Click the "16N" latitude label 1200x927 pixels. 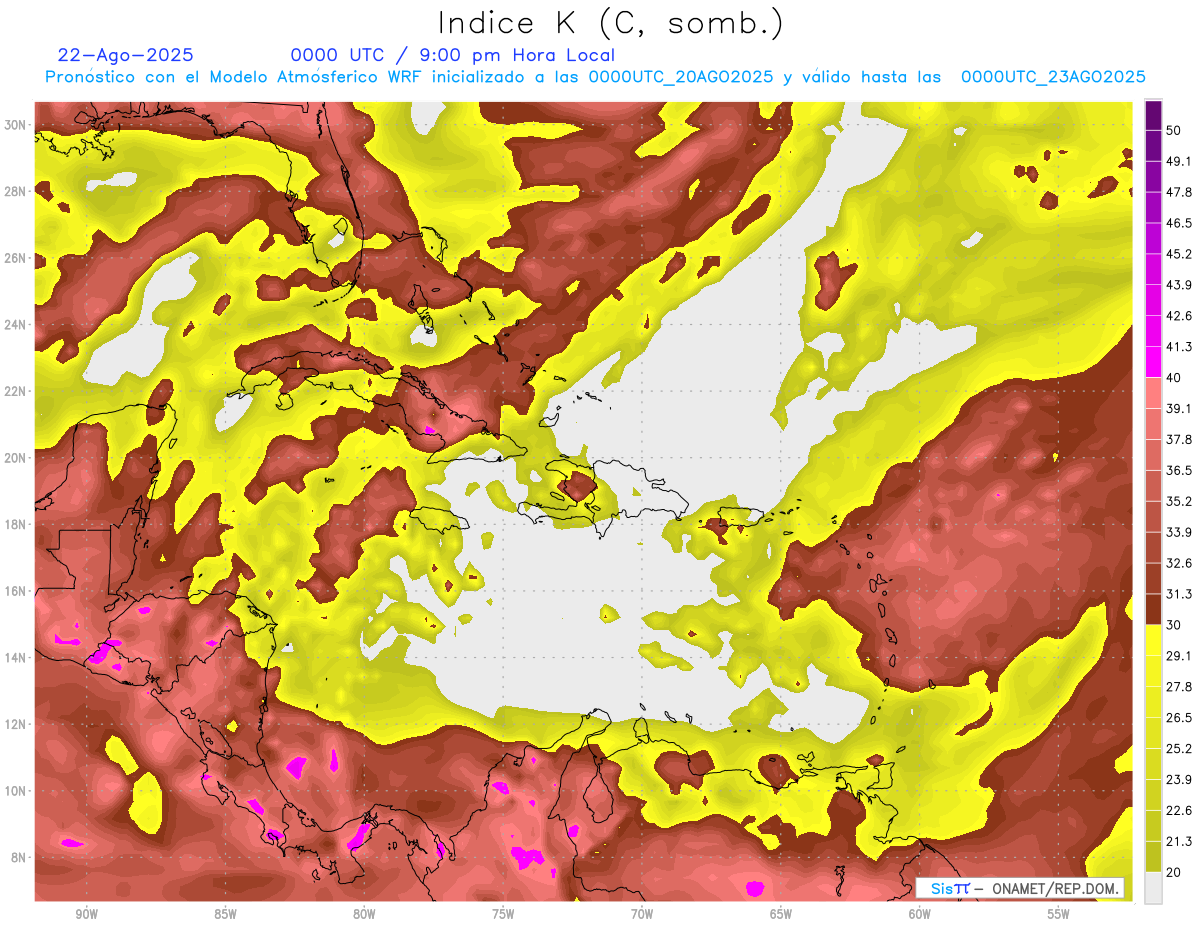(x=16, y=591)
